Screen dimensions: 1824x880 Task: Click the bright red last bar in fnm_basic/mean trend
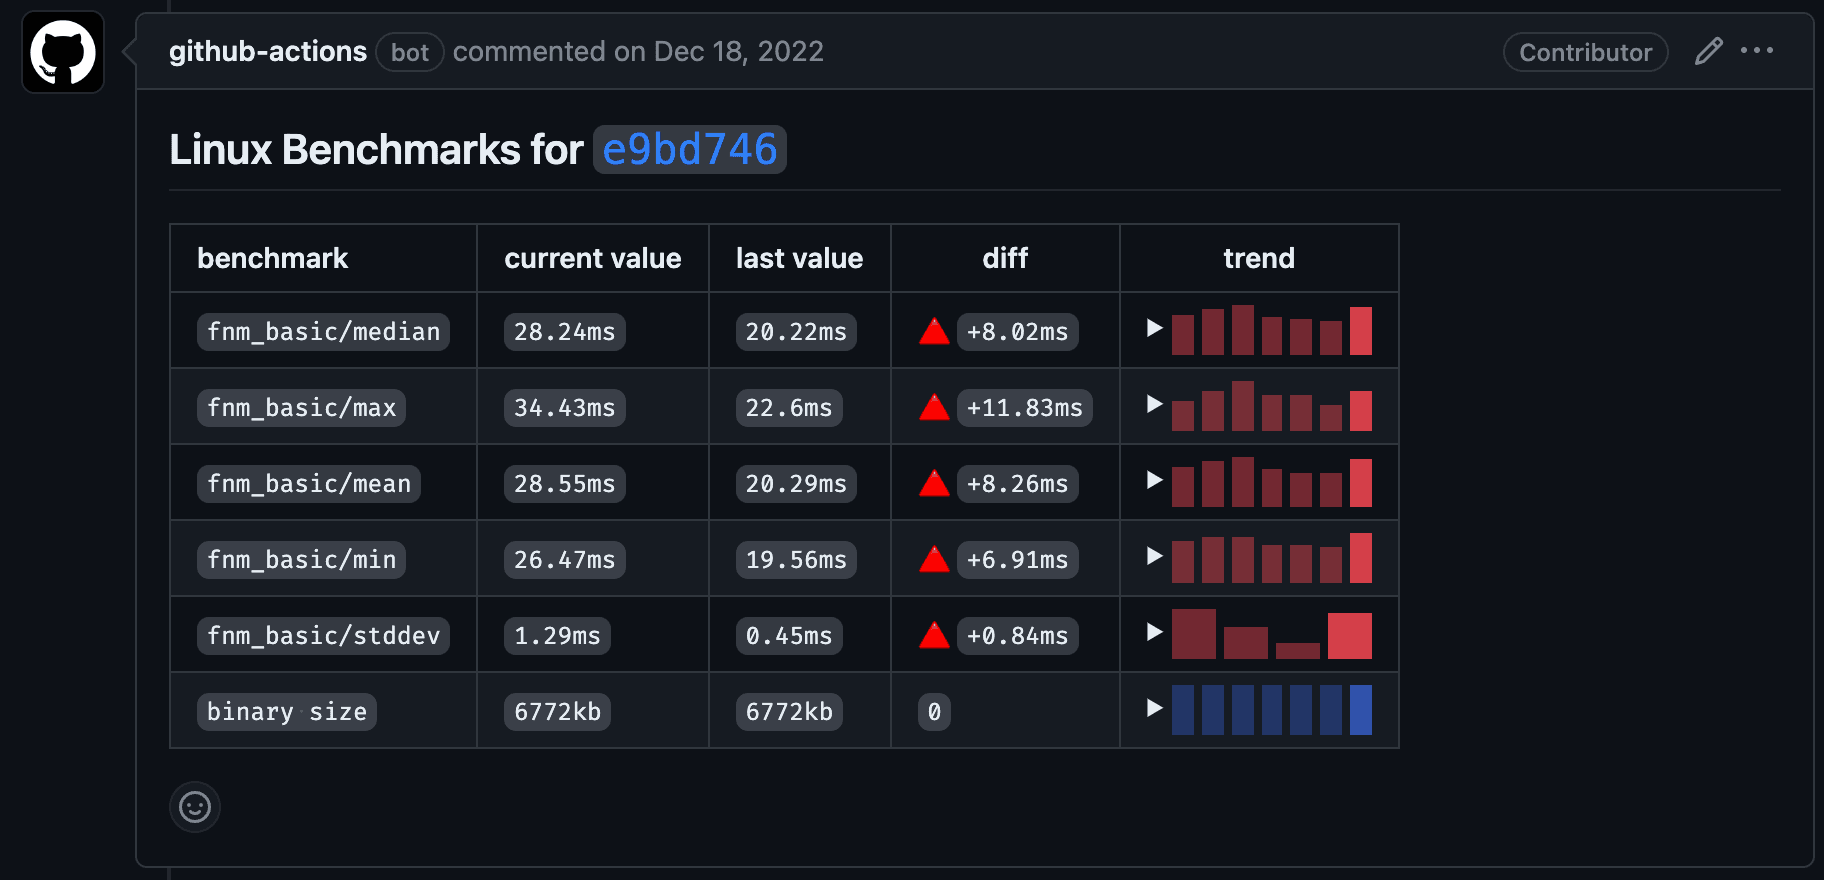click(x=1360, y=483)
